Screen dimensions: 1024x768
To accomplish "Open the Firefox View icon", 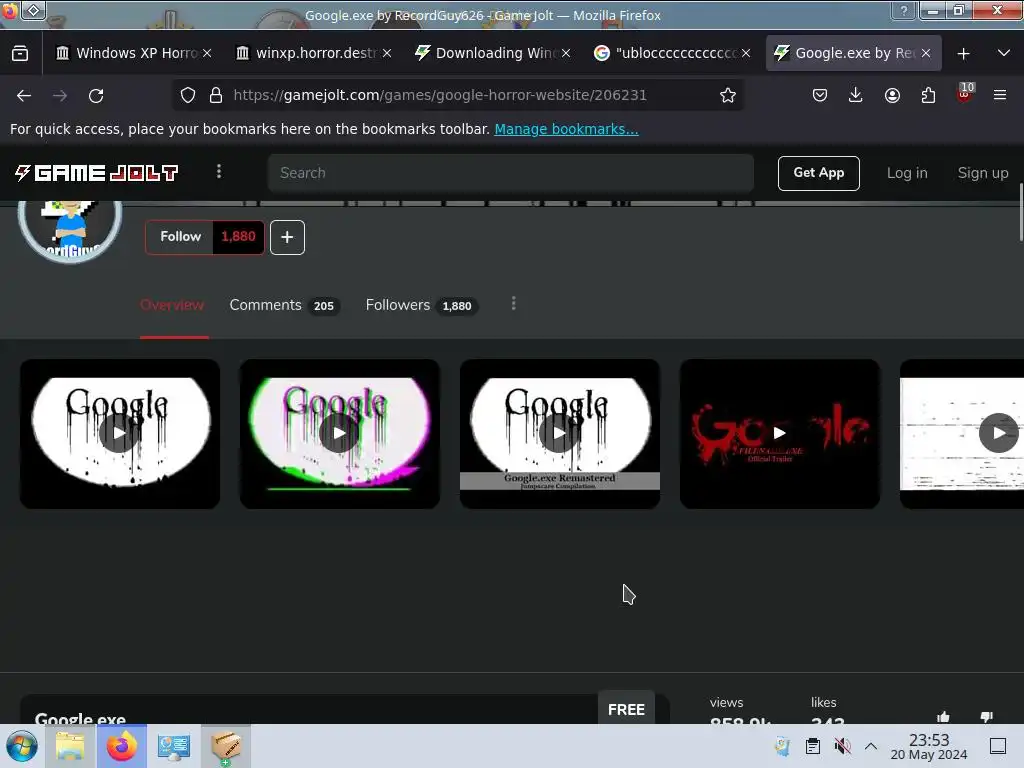I will click(x=20, y=53).
